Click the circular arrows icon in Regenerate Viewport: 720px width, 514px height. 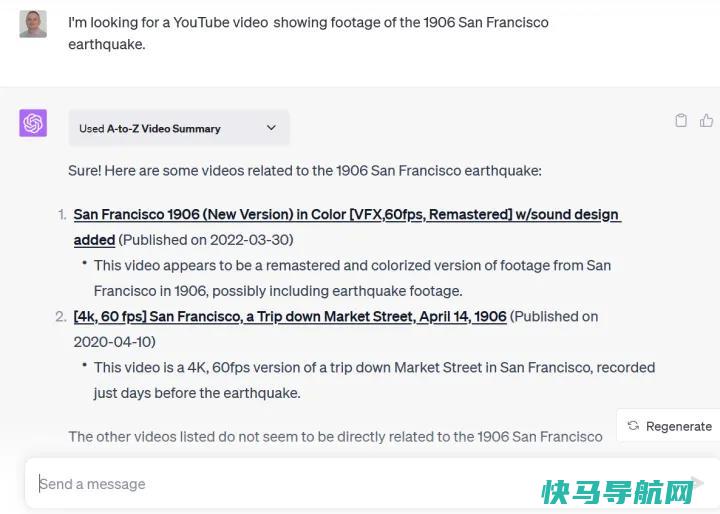click(x=633, y=426)
